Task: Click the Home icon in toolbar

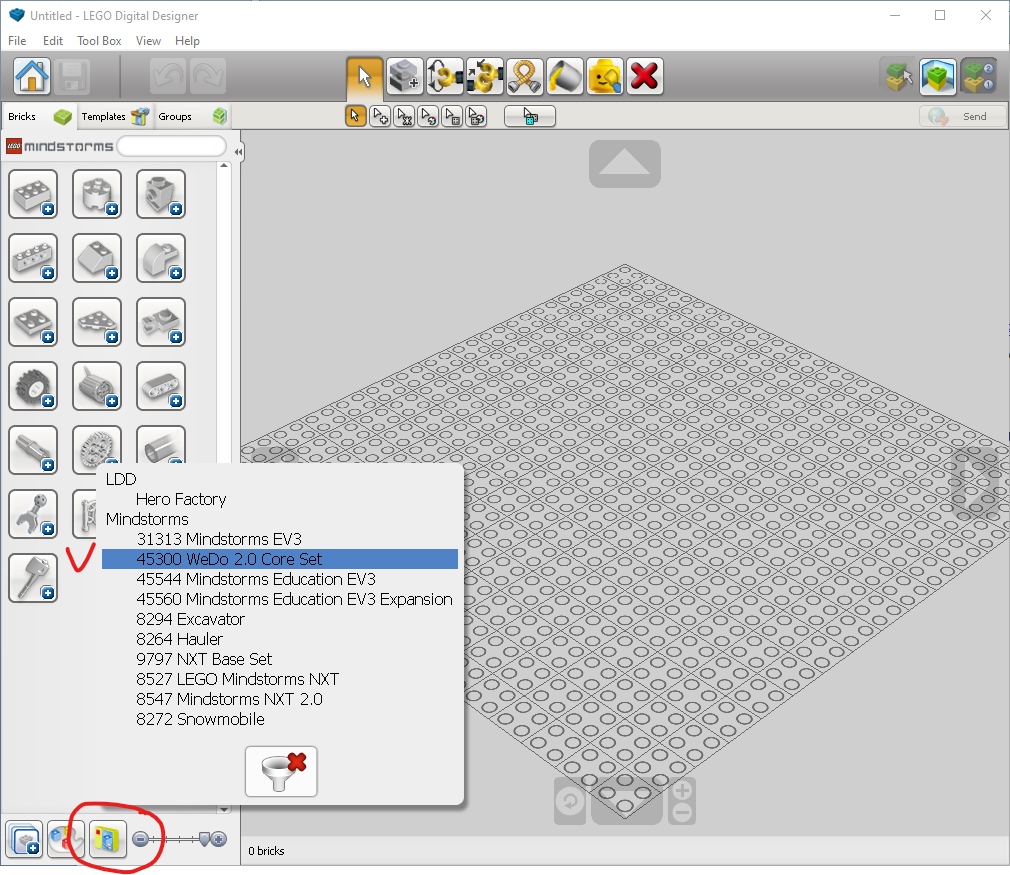Action: click(32, 76)
